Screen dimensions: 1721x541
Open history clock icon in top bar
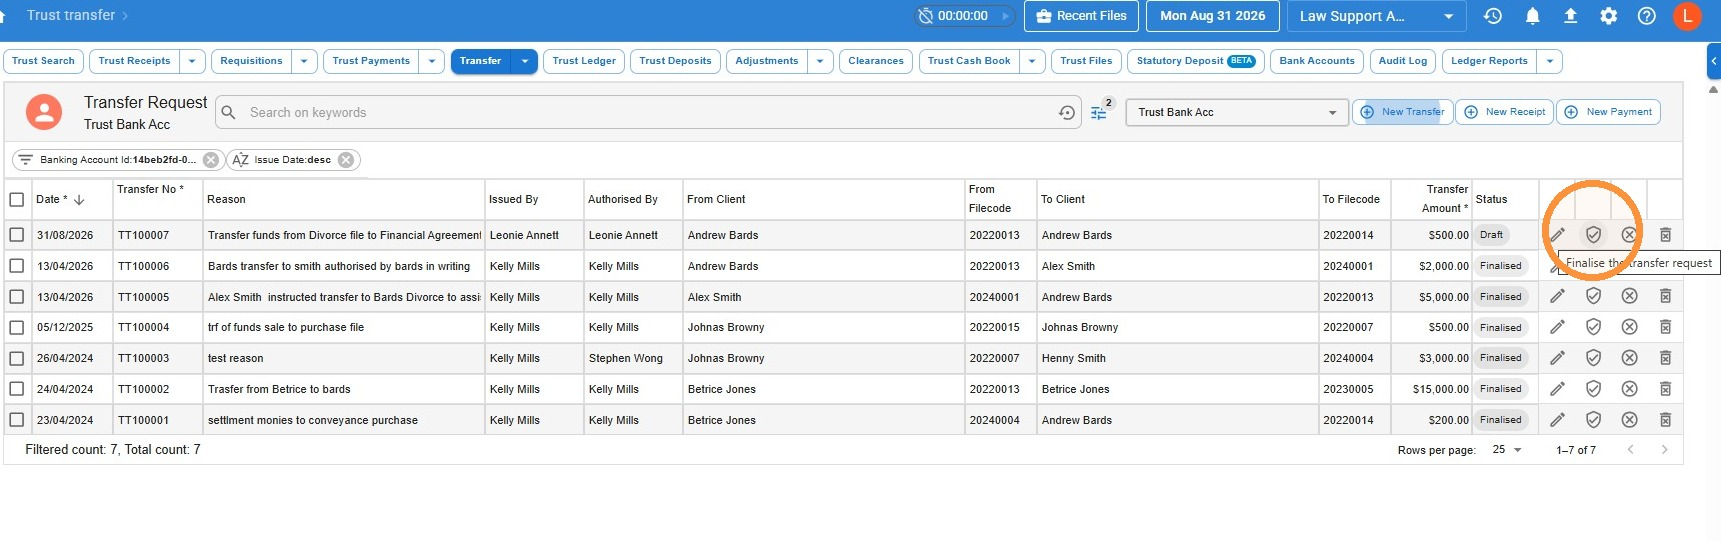click(1493, 16)
